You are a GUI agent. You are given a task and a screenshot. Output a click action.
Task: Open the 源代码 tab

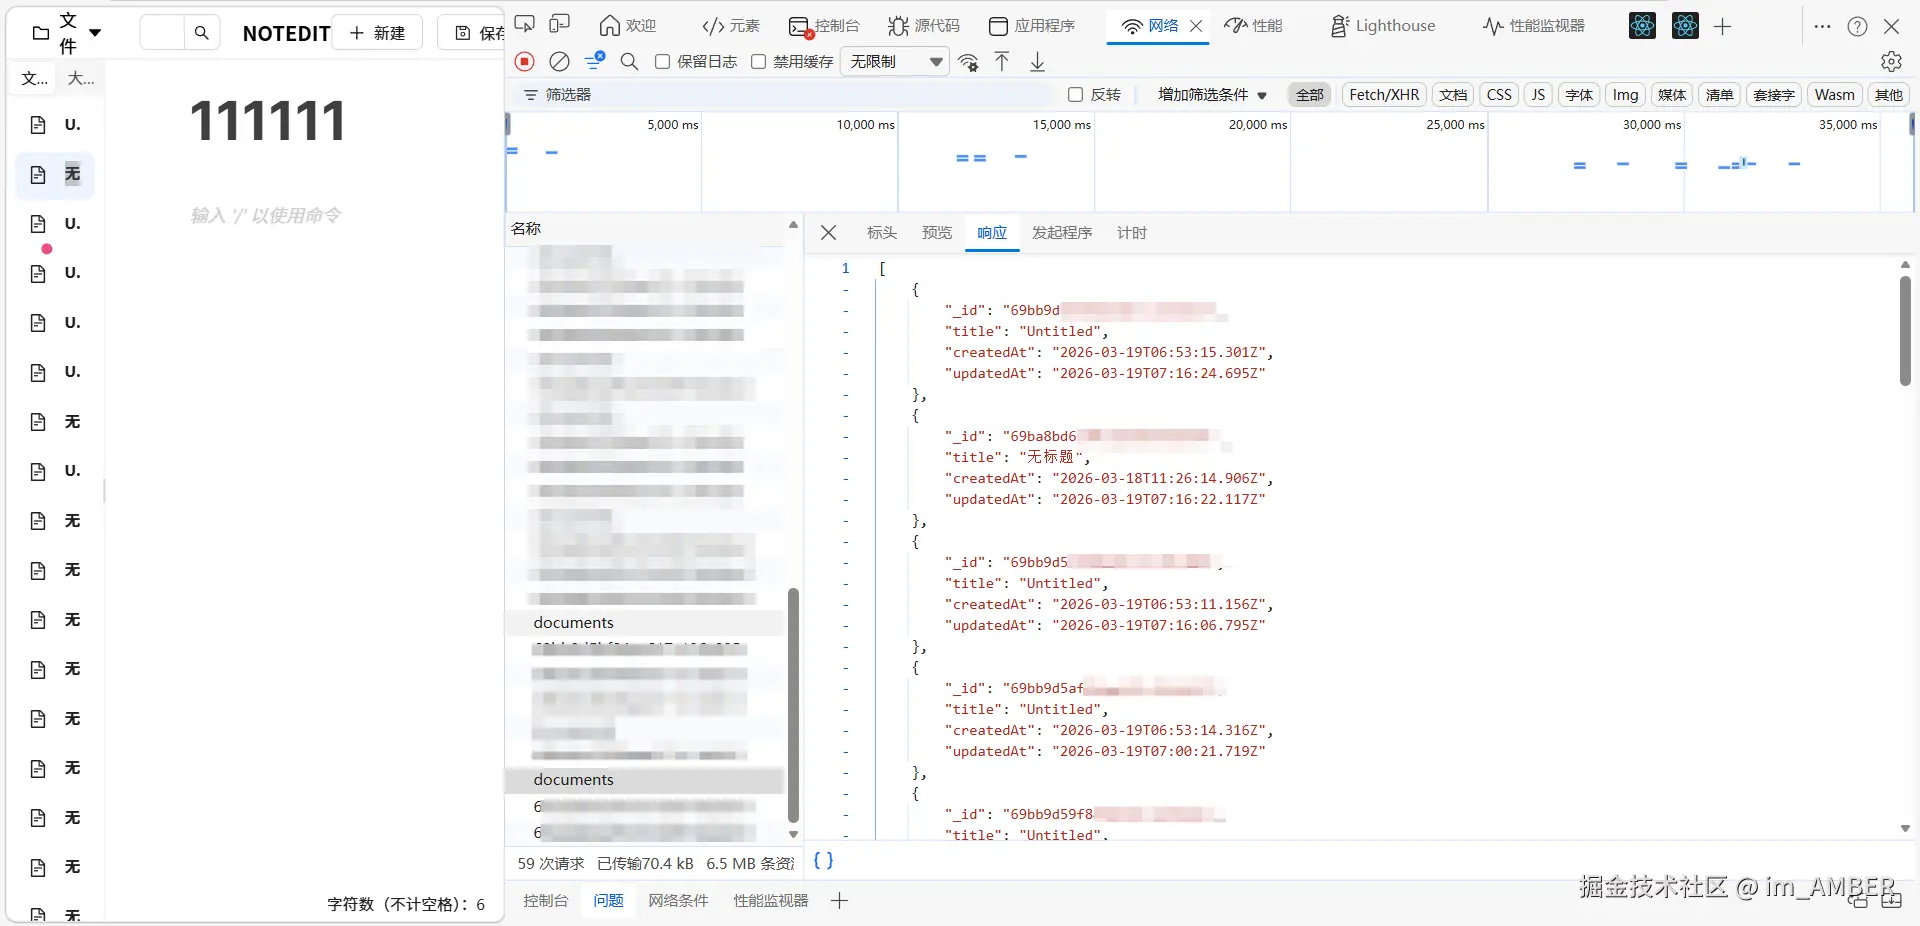click(924, 26)
